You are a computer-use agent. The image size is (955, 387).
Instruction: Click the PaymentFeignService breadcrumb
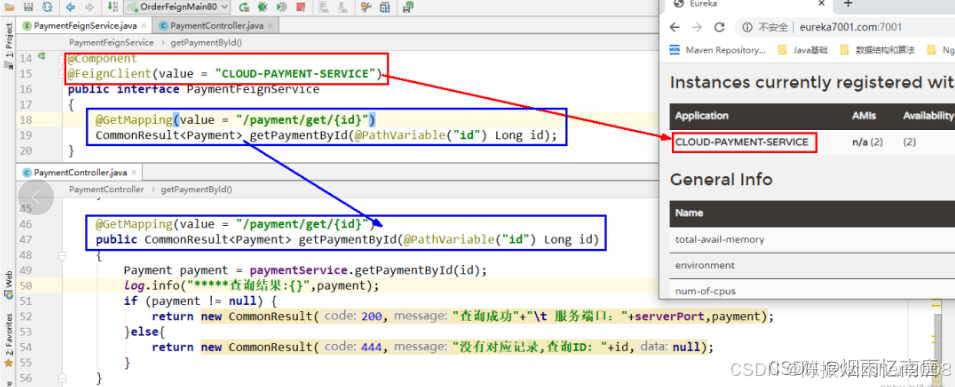[x=111, y=43]
